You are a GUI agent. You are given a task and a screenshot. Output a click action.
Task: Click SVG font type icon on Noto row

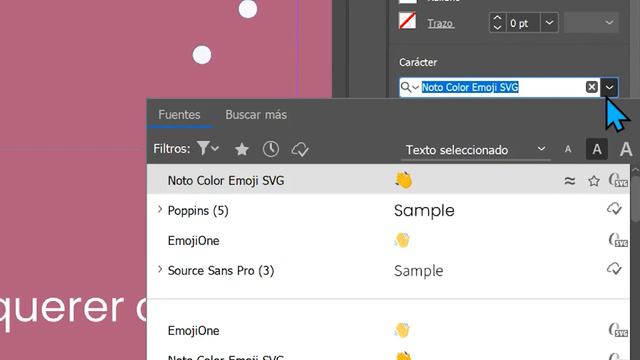(x=618, y=180)
